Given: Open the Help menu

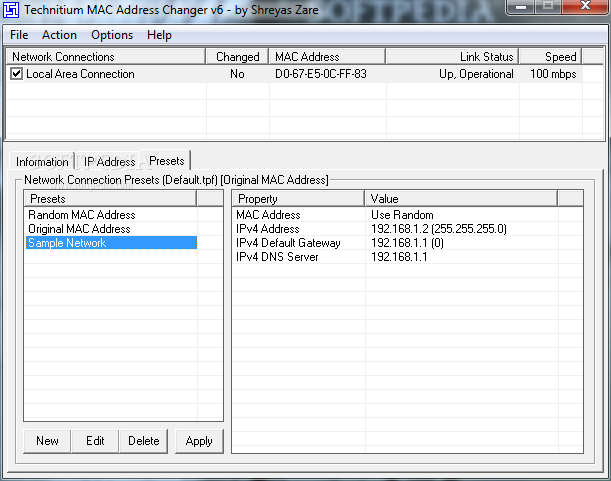Looking at the screenshot, I should coord(159,35).
